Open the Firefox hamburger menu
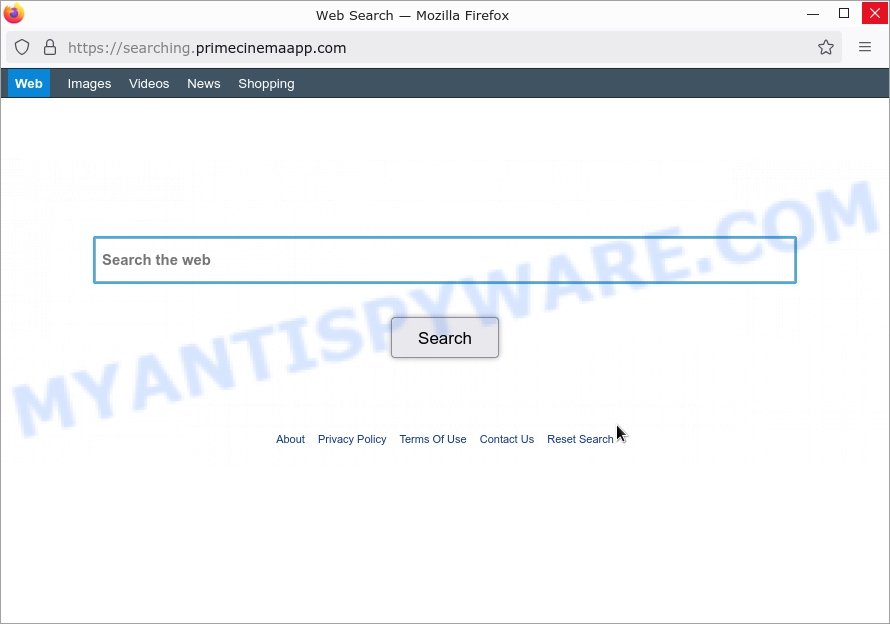Viewport: 890px width, 624px height. tap(864, 47)
